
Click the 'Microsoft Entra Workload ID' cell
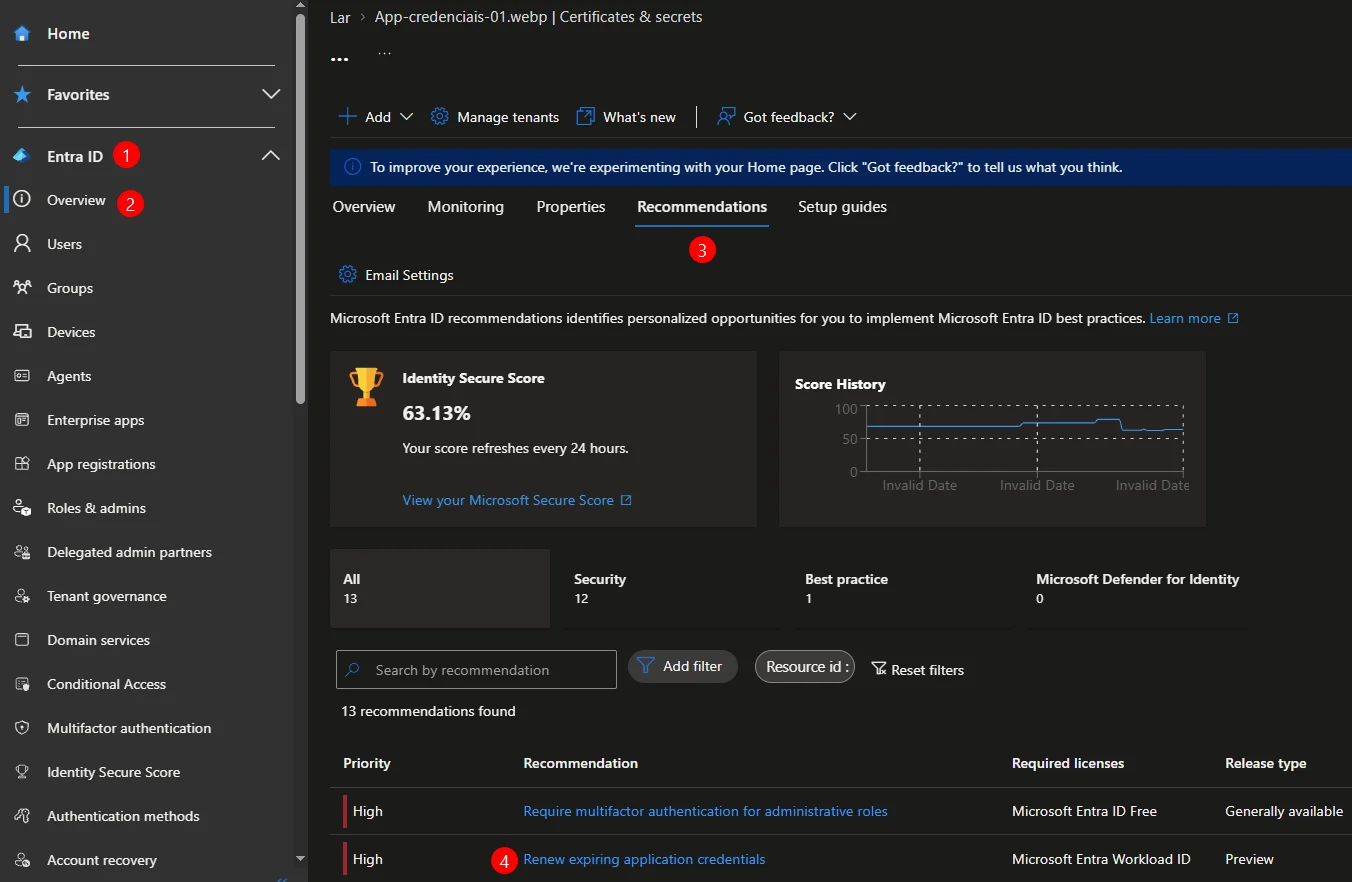pos(1101,859)
